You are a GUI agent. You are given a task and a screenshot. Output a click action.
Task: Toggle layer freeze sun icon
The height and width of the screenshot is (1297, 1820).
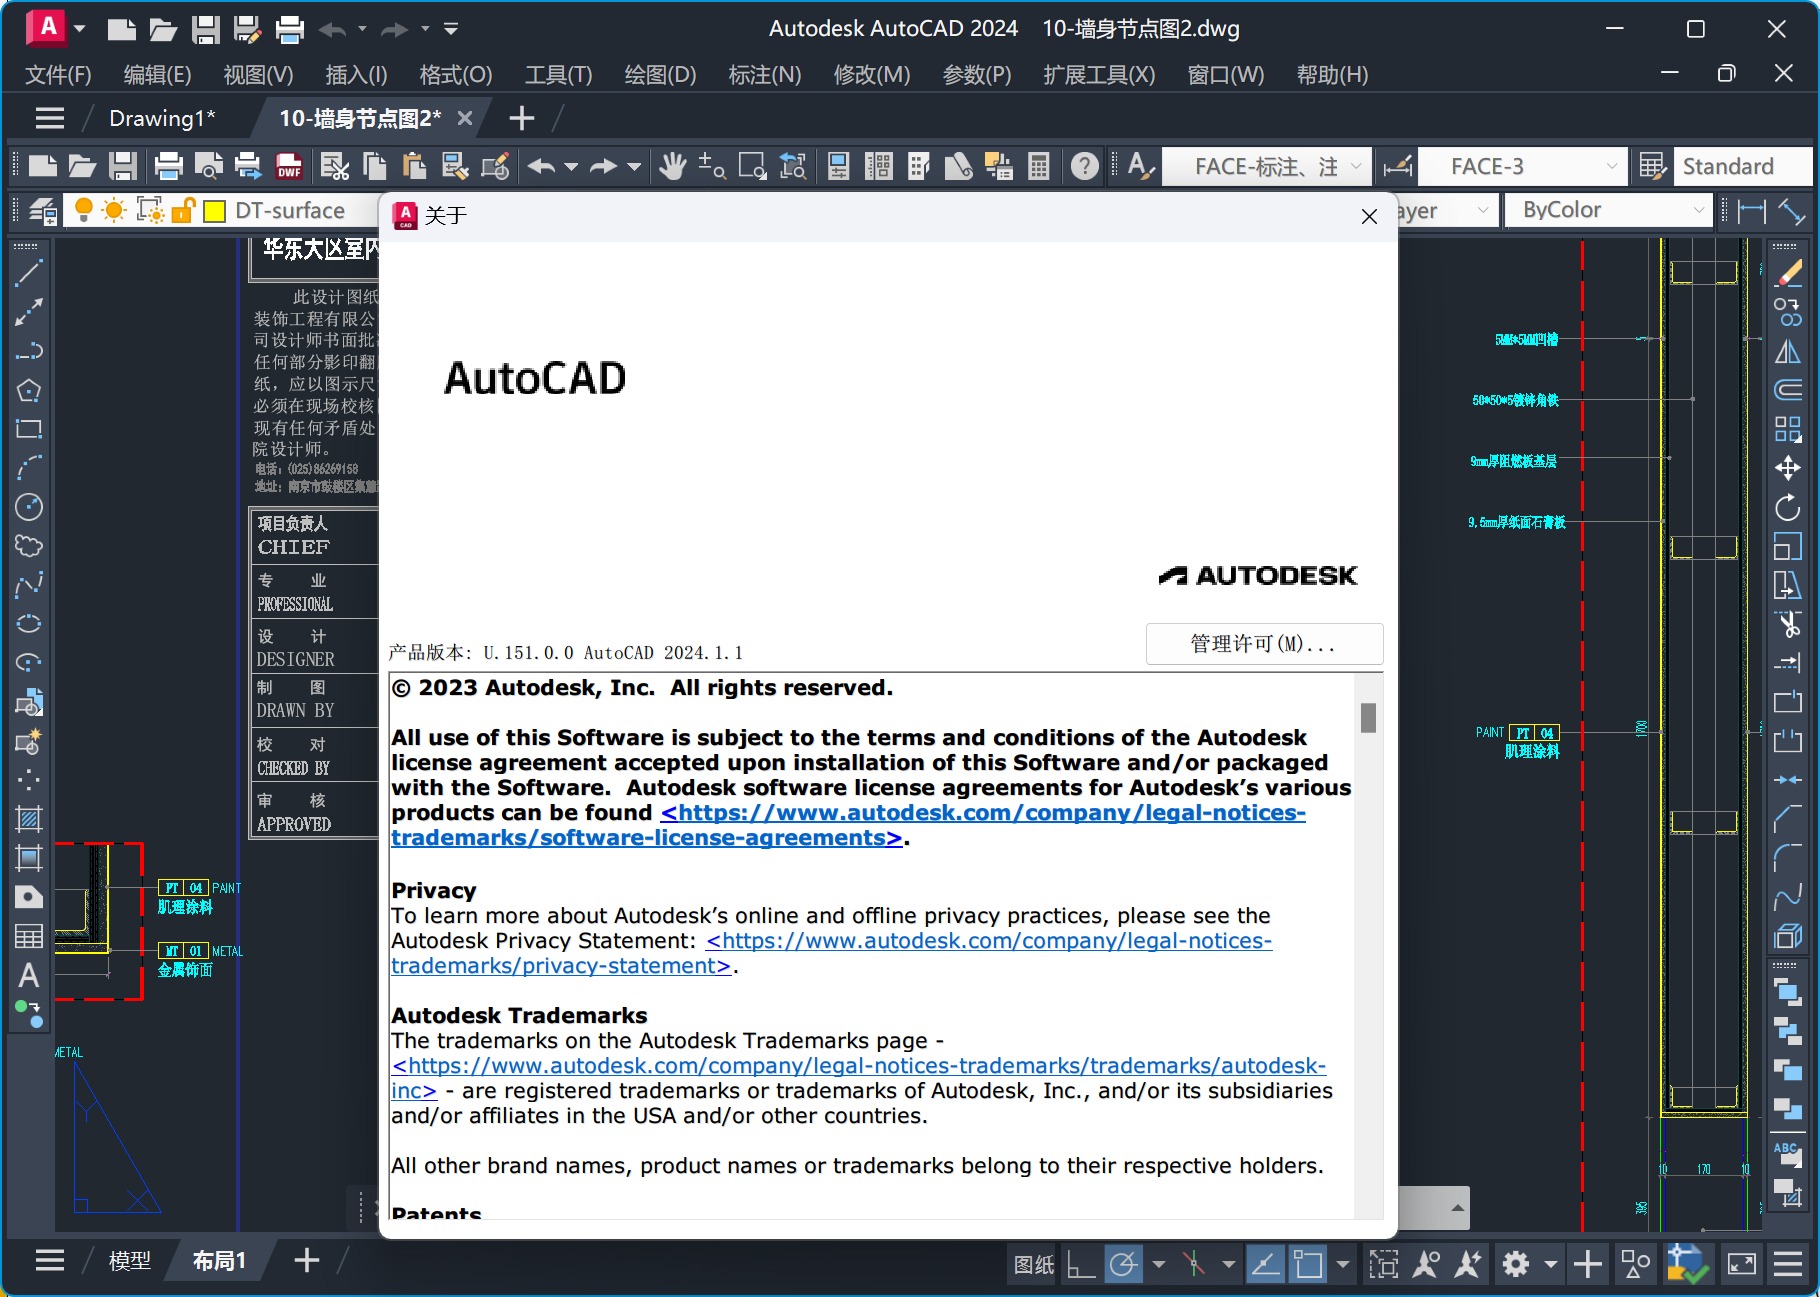[x=115, y=210]
